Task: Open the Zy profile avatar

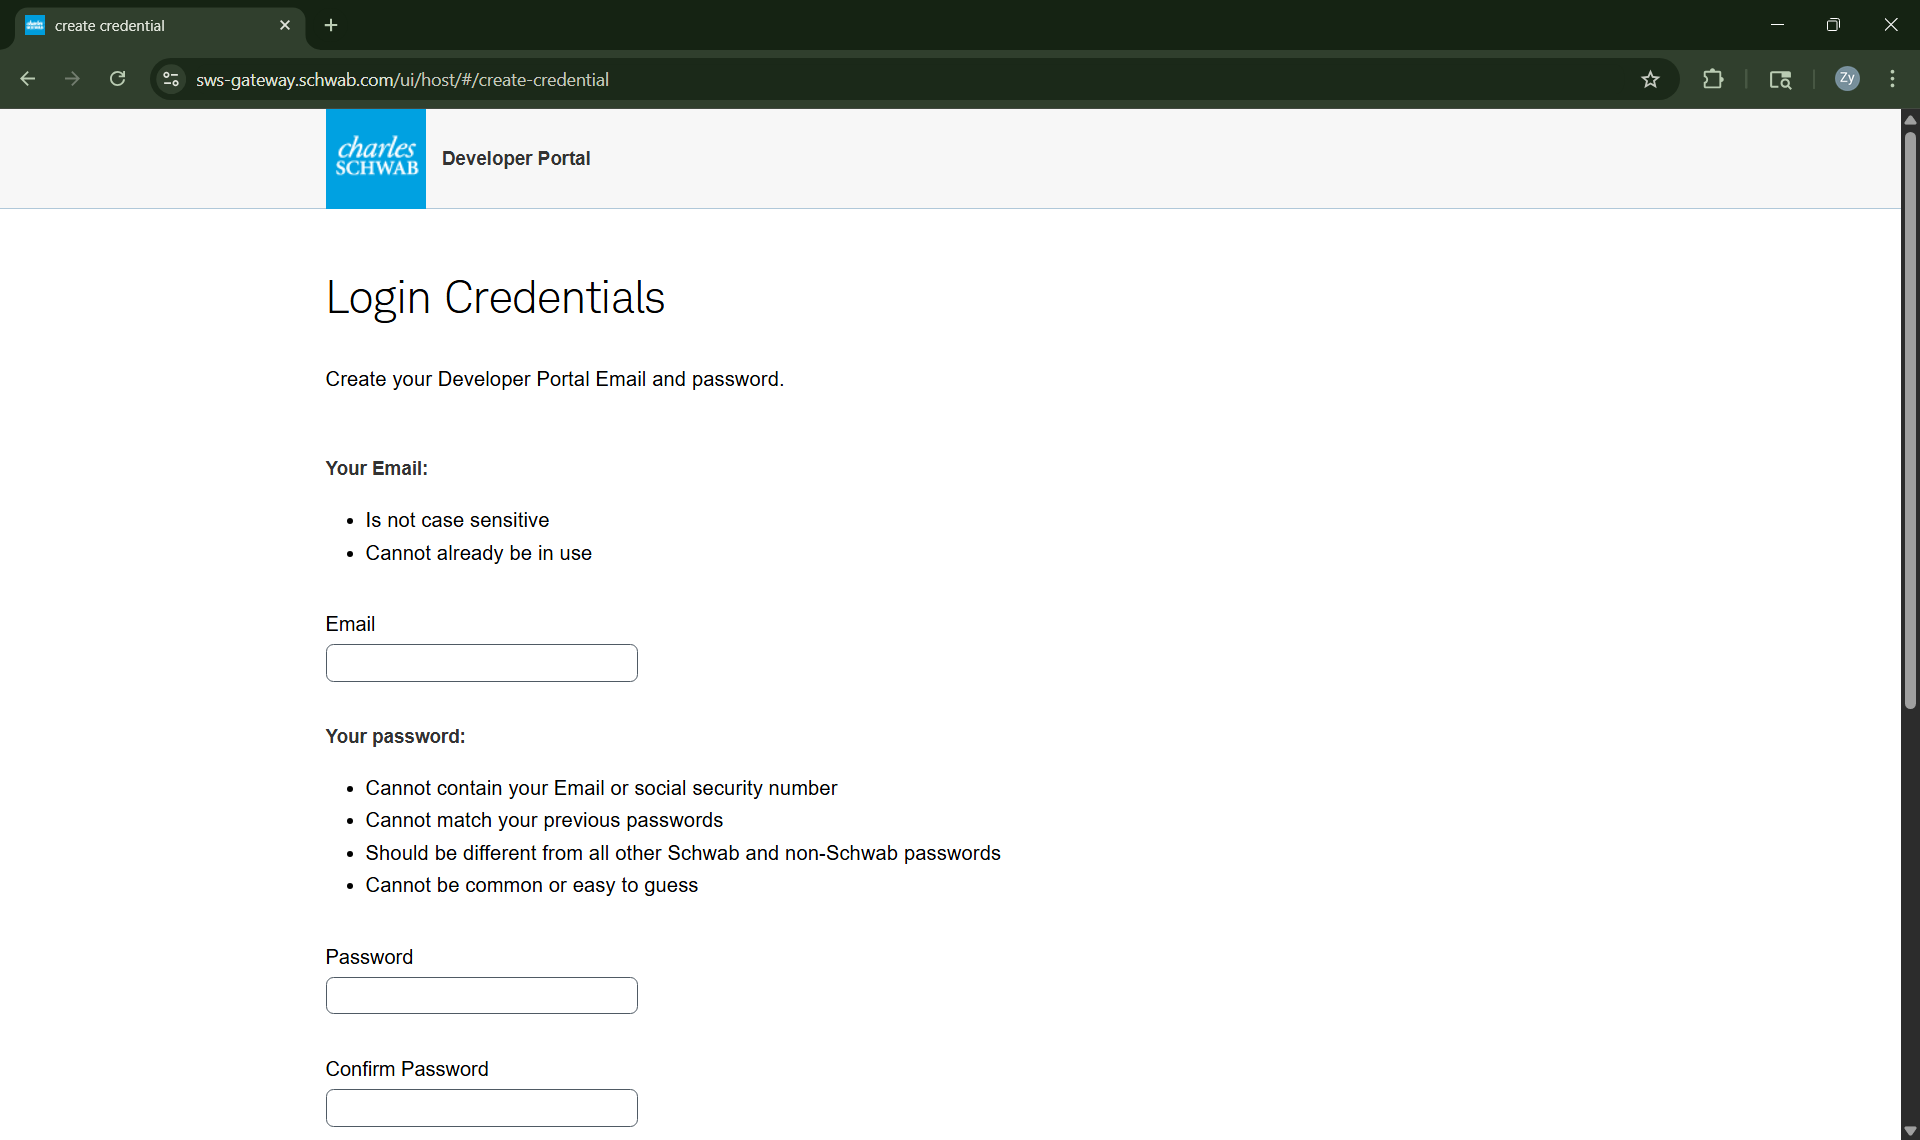Action: (1847, 79)
